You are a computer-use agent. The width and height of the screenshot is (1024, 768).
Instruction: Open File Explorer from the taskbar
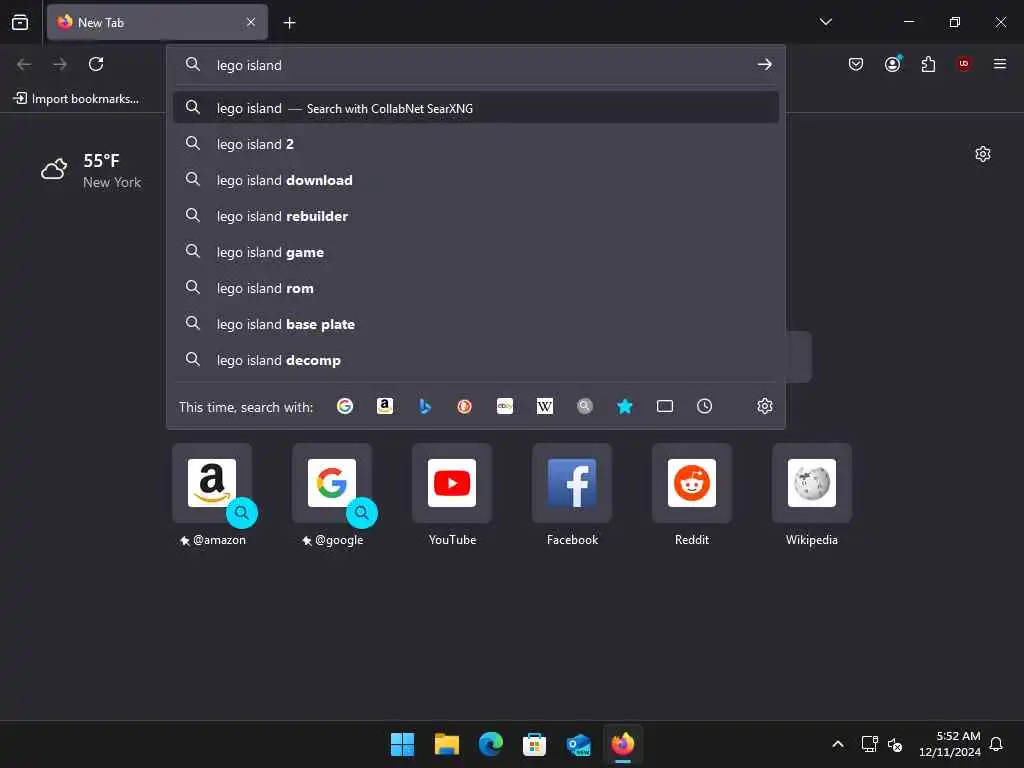click(x=447, y=744)
